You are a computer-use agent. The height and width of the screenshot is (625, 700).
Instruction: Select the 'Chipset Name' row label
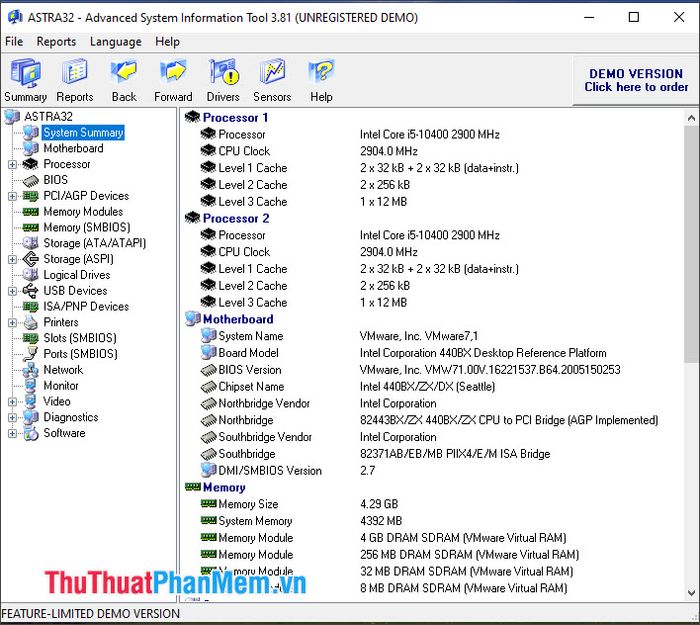pos(251,387)
